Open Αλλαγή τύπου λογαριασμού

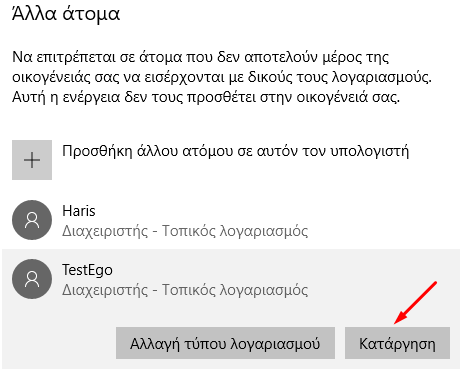225,343
